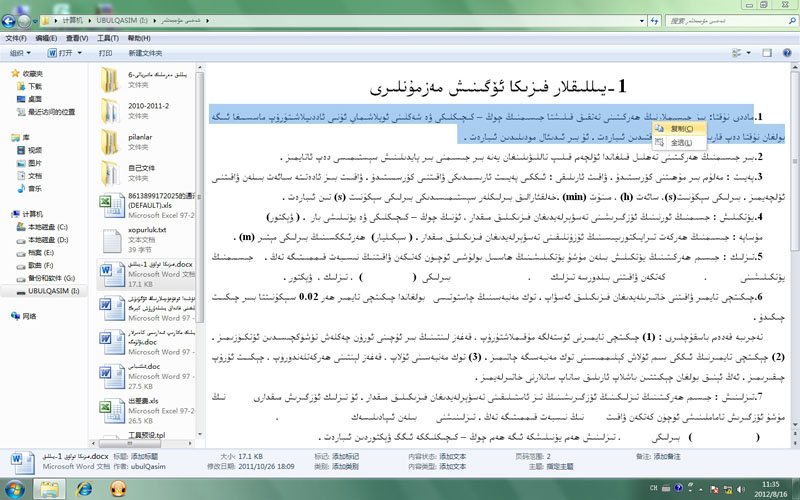
Task: Click 新建文件夹 to create a folder
Action: (x=145, y=53)
